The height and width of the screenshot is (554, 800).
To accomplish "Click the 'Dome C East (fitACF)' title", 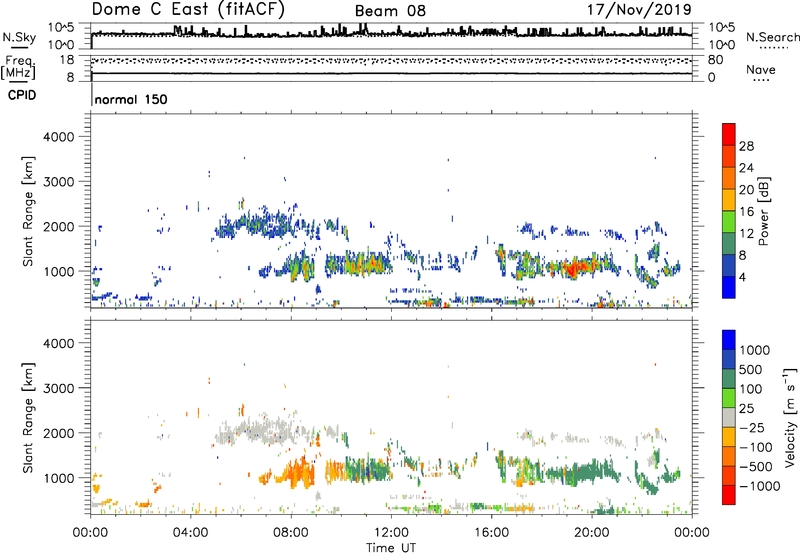I will coord(188,10).
